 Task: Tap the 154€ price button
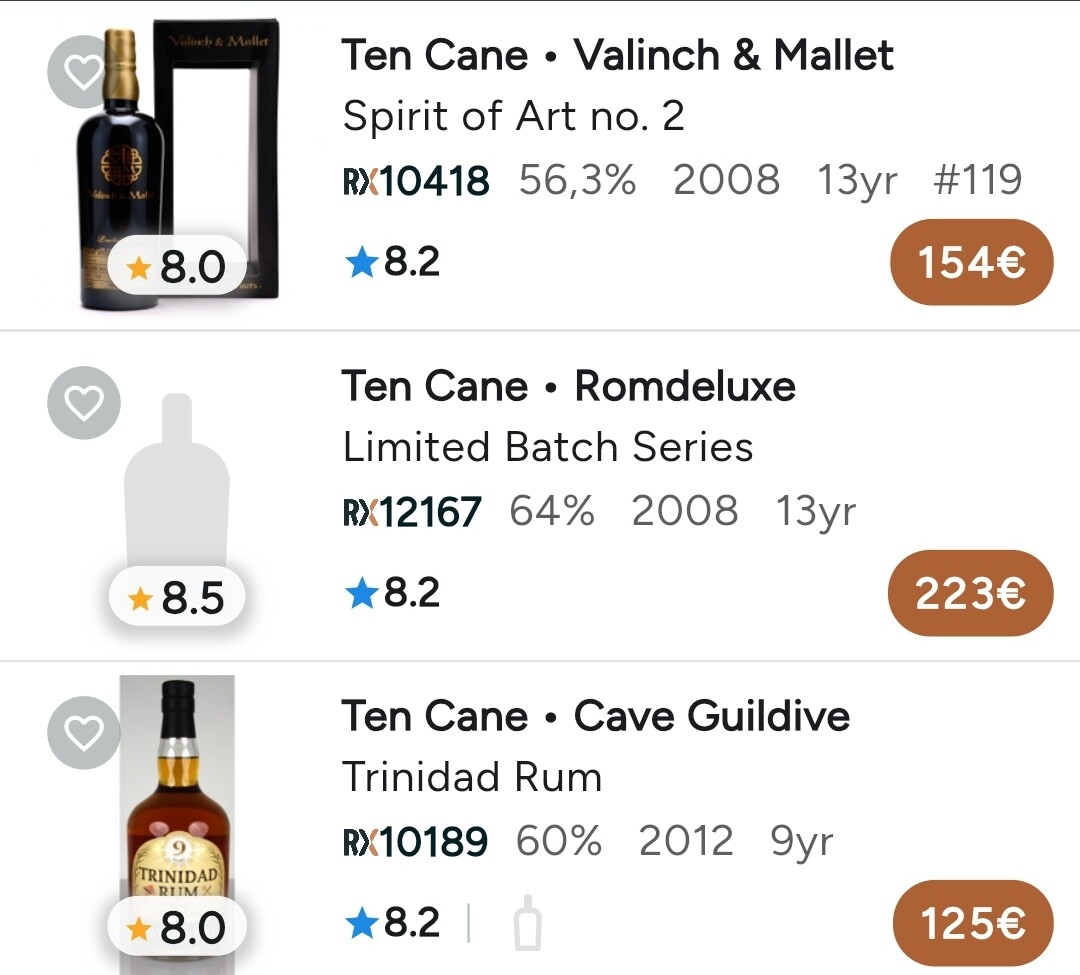[971, 263]
